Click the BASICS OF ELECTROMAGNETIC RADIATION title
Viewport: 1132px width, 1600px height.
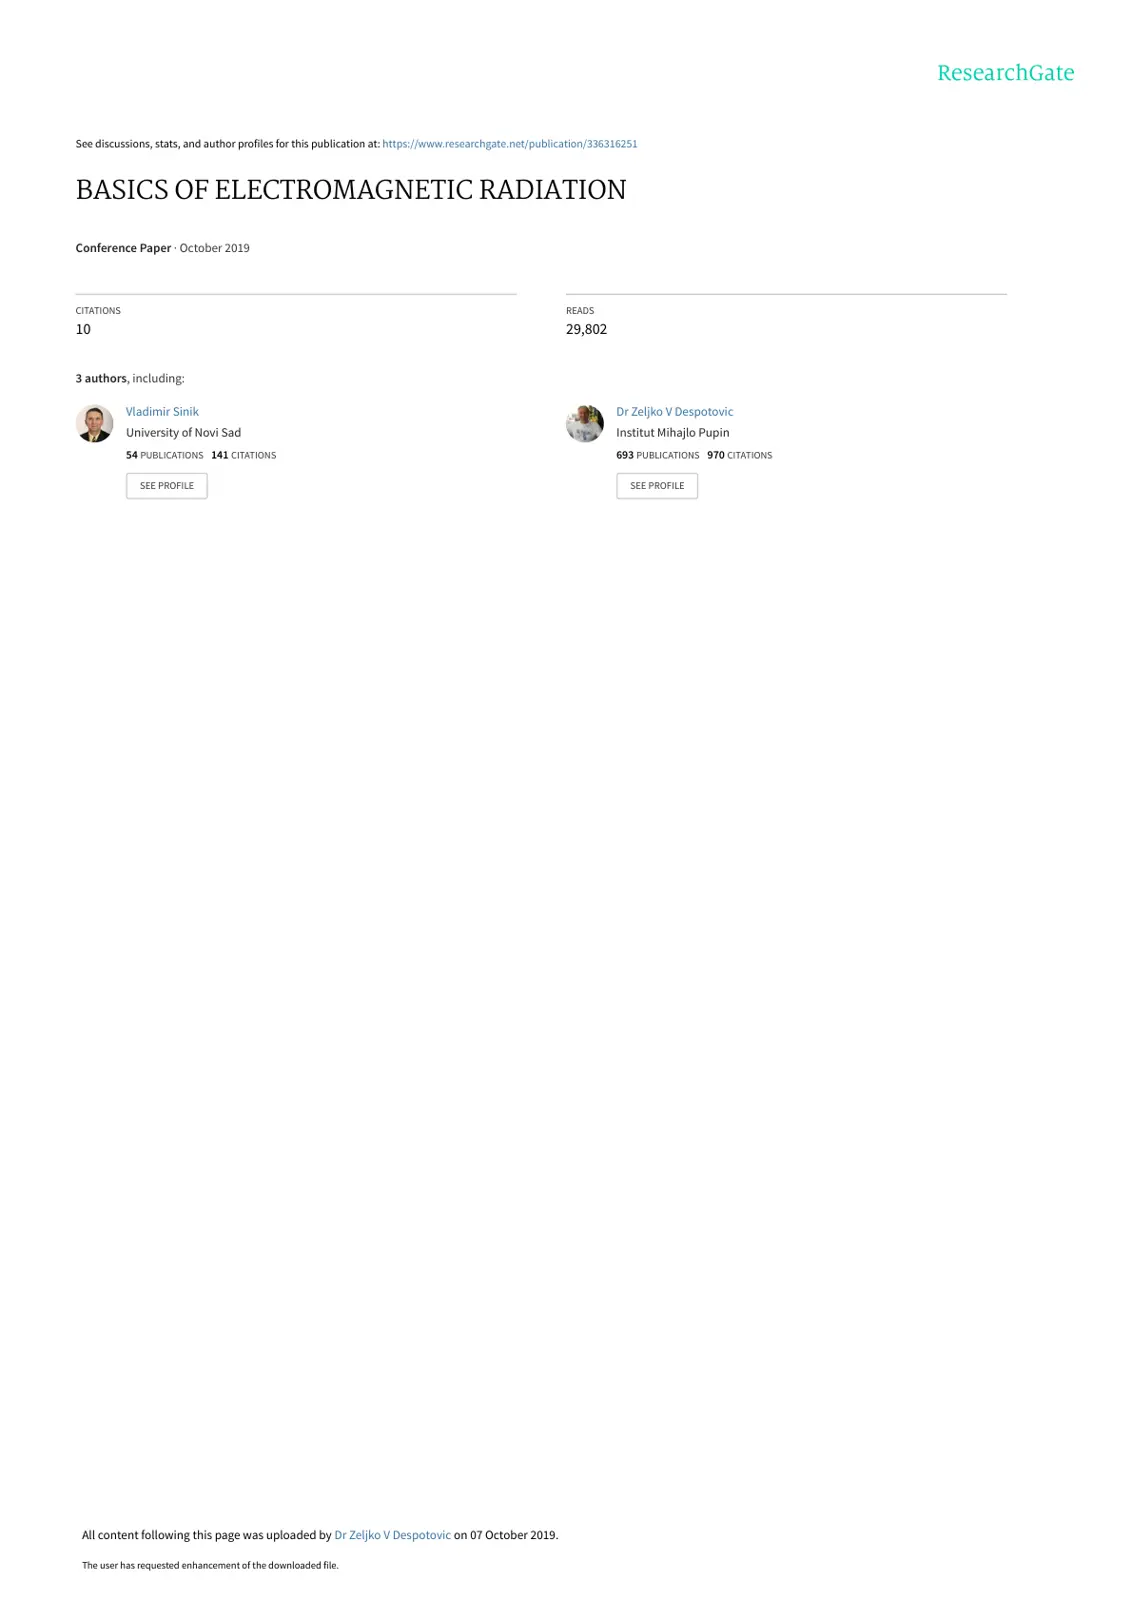[x=351, y=190]
